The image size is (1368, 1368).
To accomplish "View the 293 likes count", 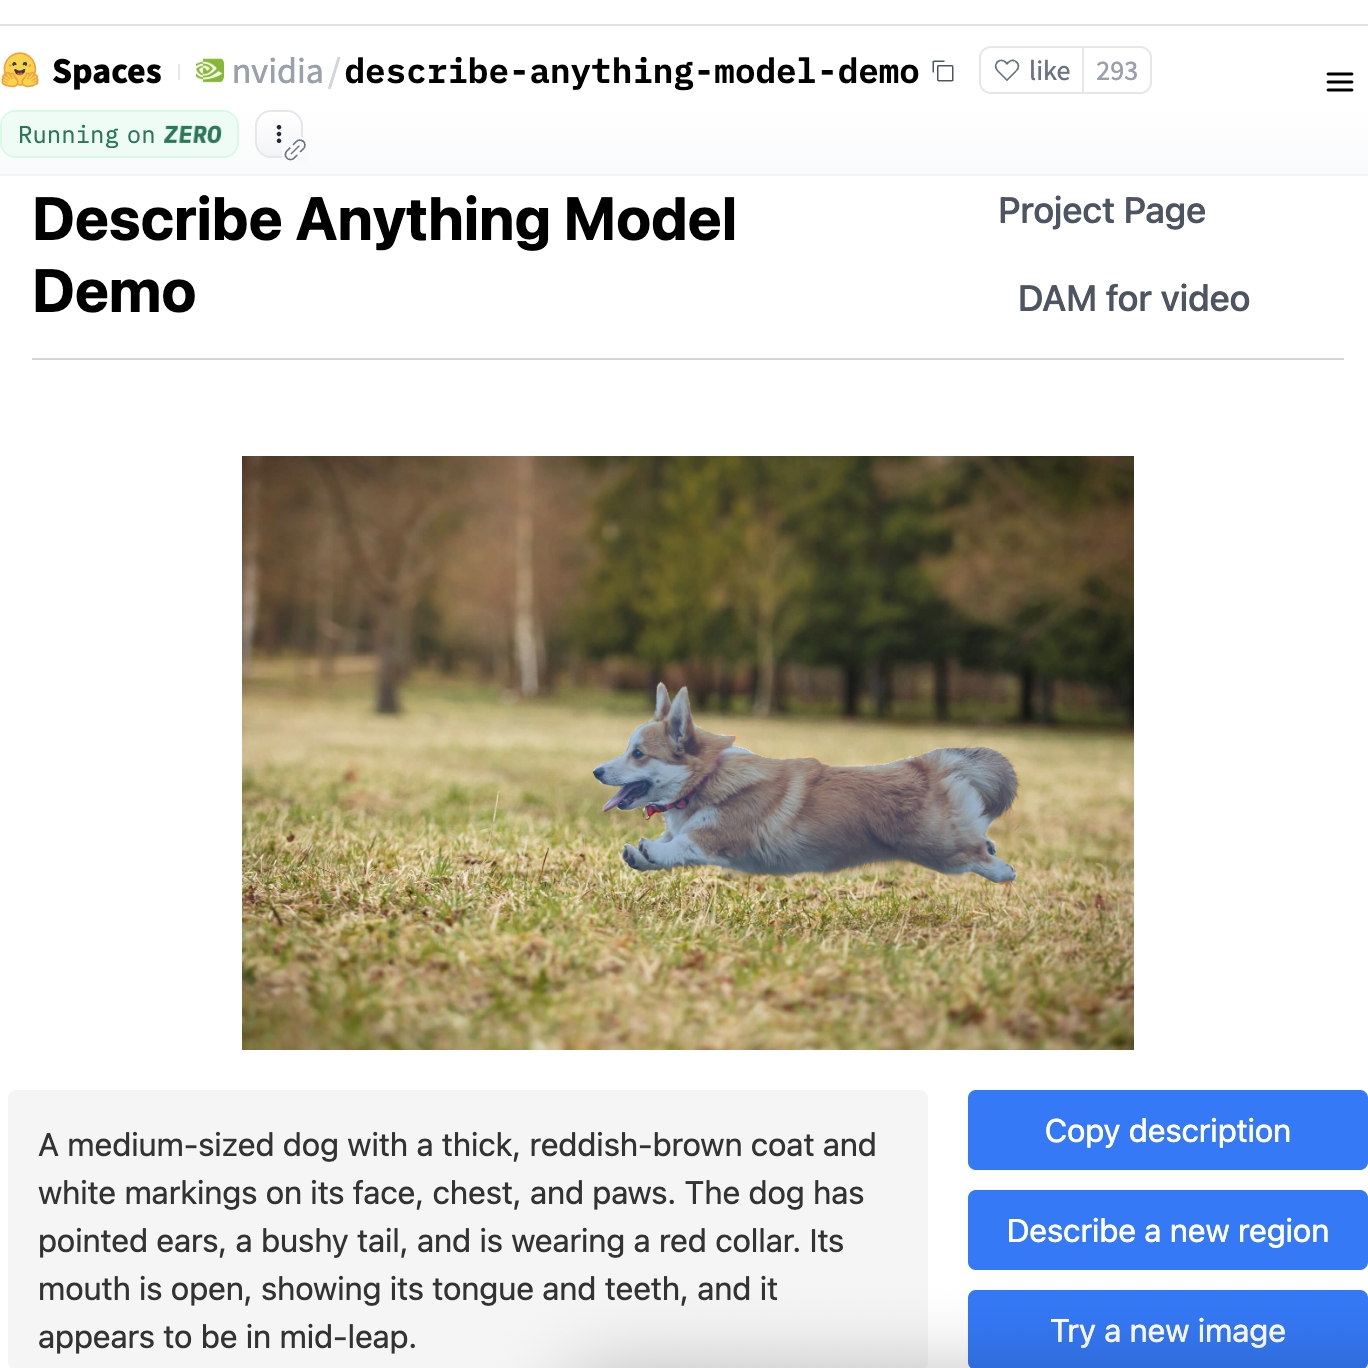I will tap(1116, 70).
